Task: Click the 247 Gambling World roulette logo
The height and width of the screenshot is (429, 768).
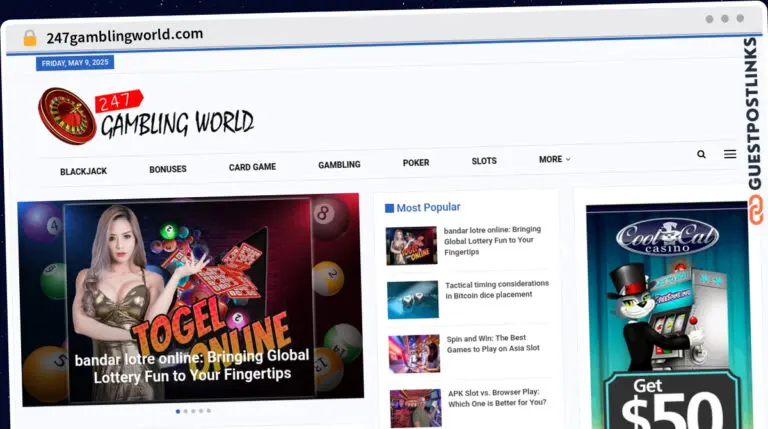Action: click(67, 116)
